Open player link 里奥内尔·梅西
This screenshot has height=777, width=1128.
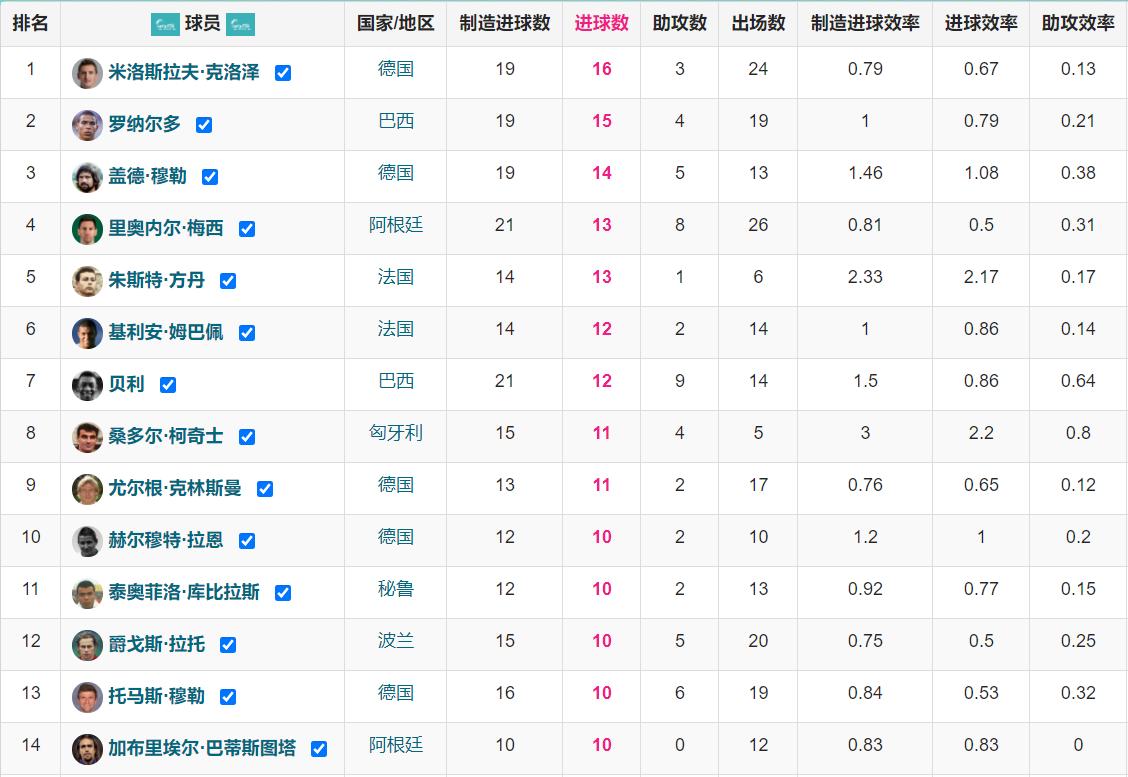click(x=165, y=228)
